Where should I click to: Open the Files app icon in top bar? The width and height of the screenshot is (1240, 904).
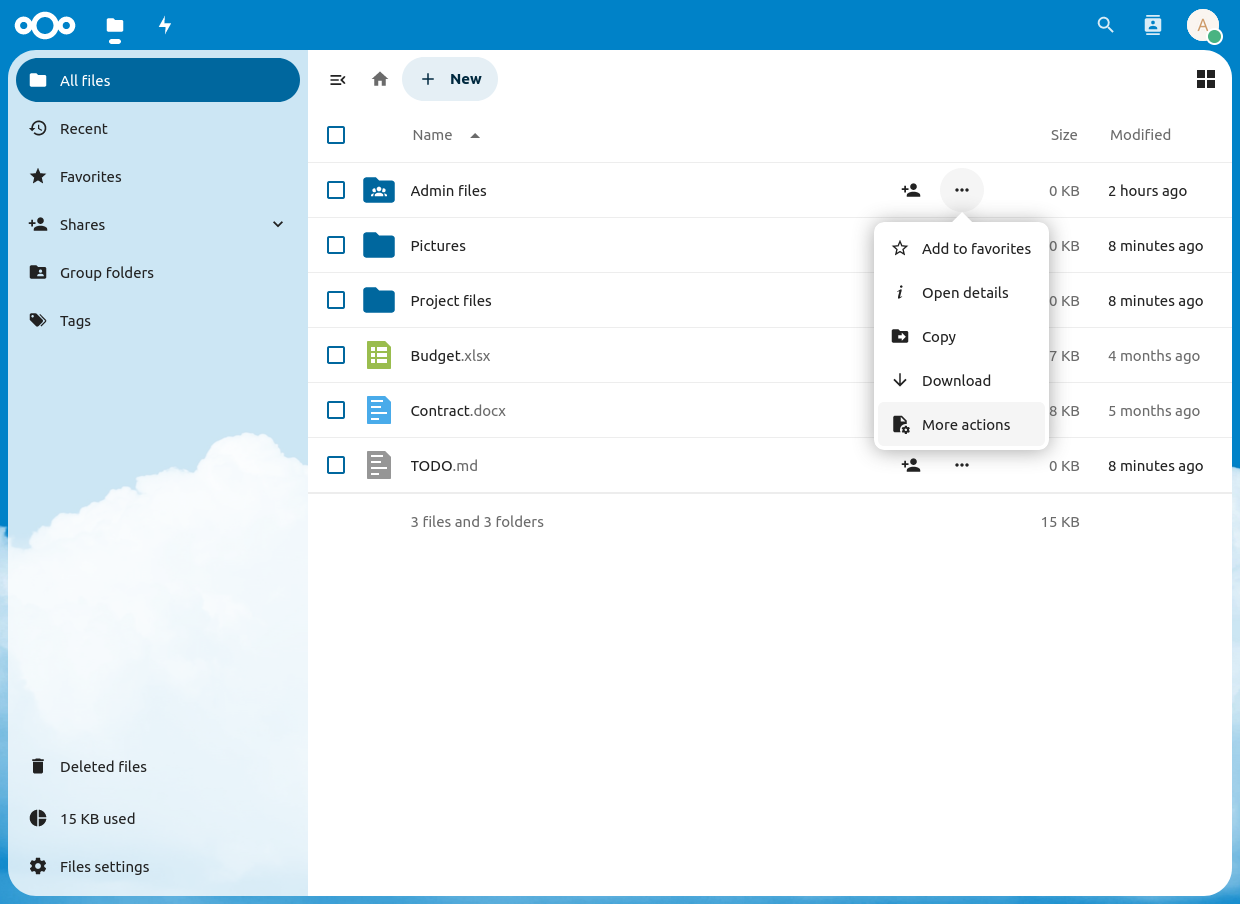coord(115,25)
